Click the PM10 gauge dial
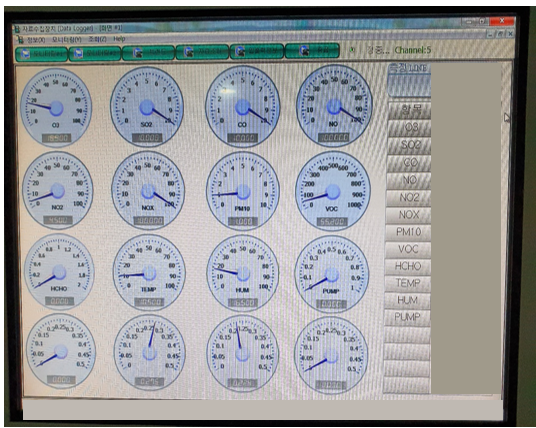This screenshot has width=536, height=428. [243, 191]
